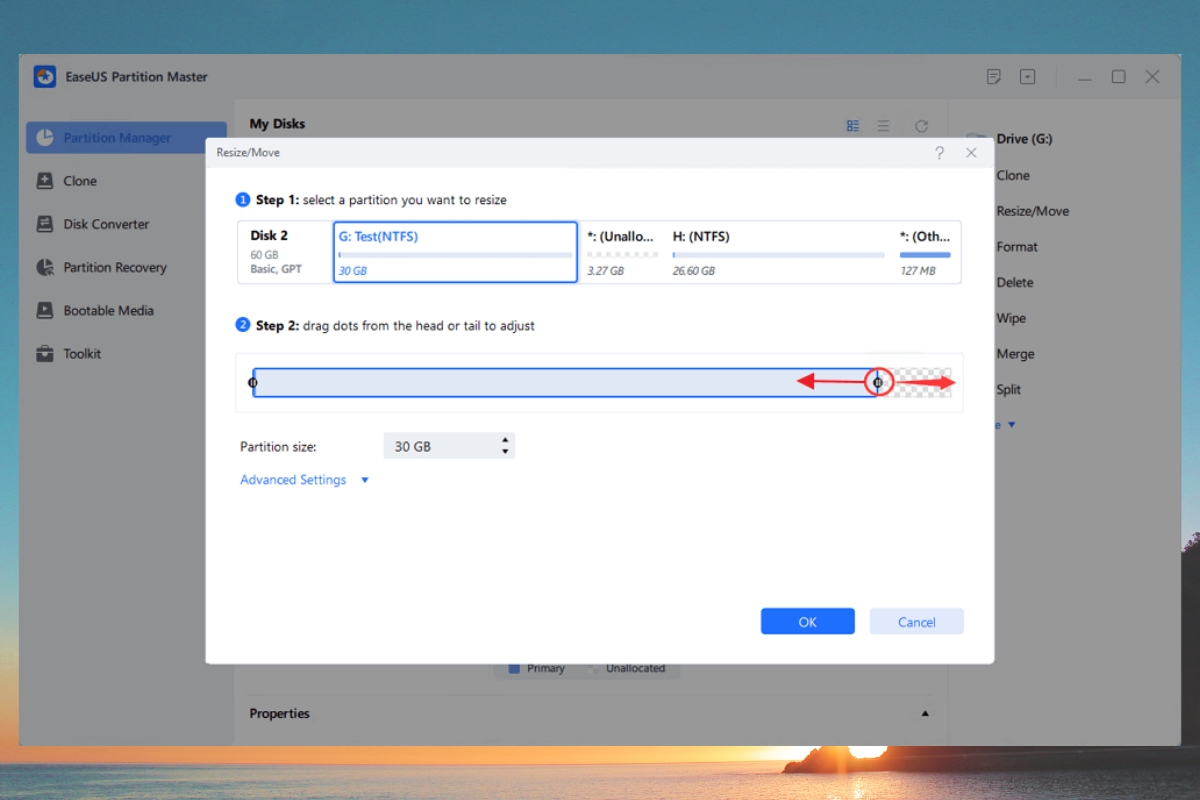Select the 127 MB Other partition
Image resolution: width=1200 pixels, height=800 pixels.
click(926, 252)
